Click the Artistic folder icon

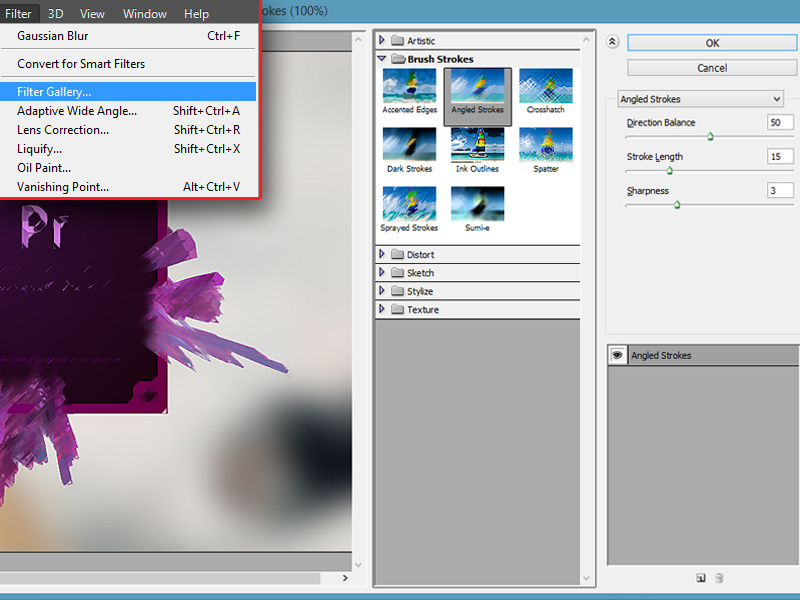click(397, 40)
